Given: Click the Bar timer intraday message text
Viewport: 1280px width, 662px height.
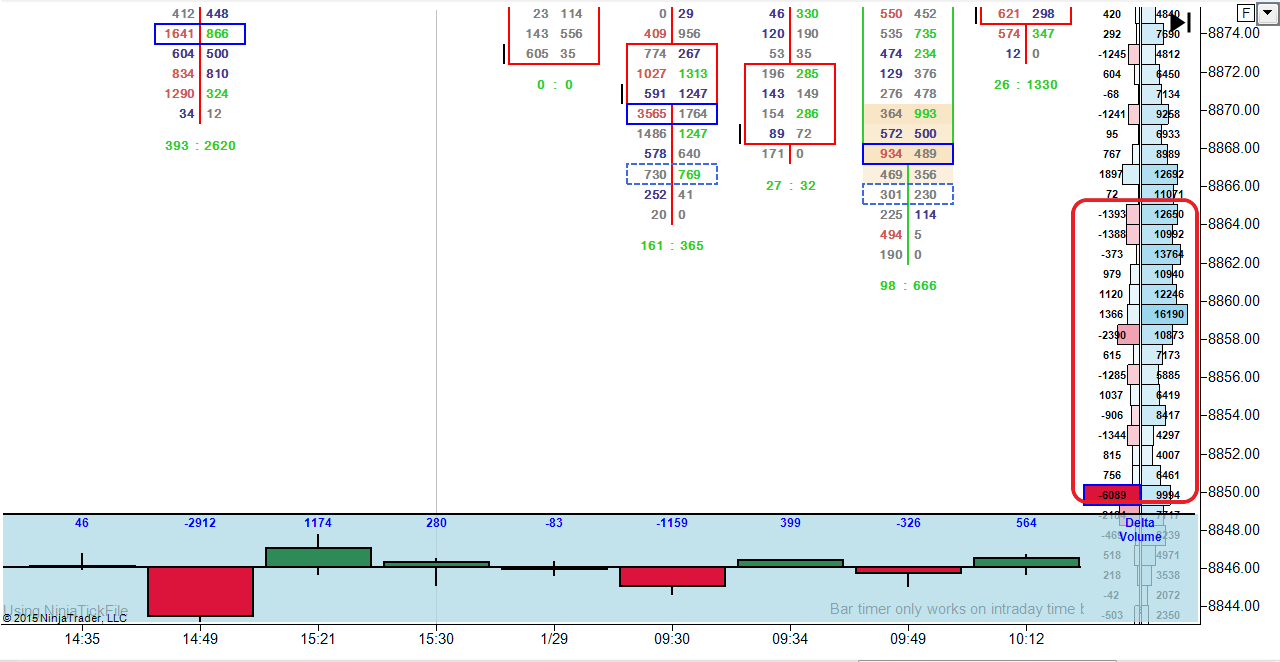Looking at the screenshot, I should pos(957,608).
